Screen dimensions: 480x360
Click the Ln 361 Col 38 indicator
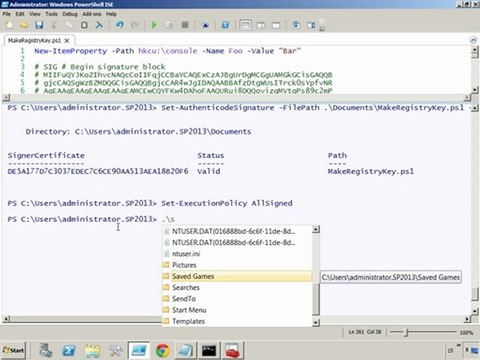tap(365, 332)
